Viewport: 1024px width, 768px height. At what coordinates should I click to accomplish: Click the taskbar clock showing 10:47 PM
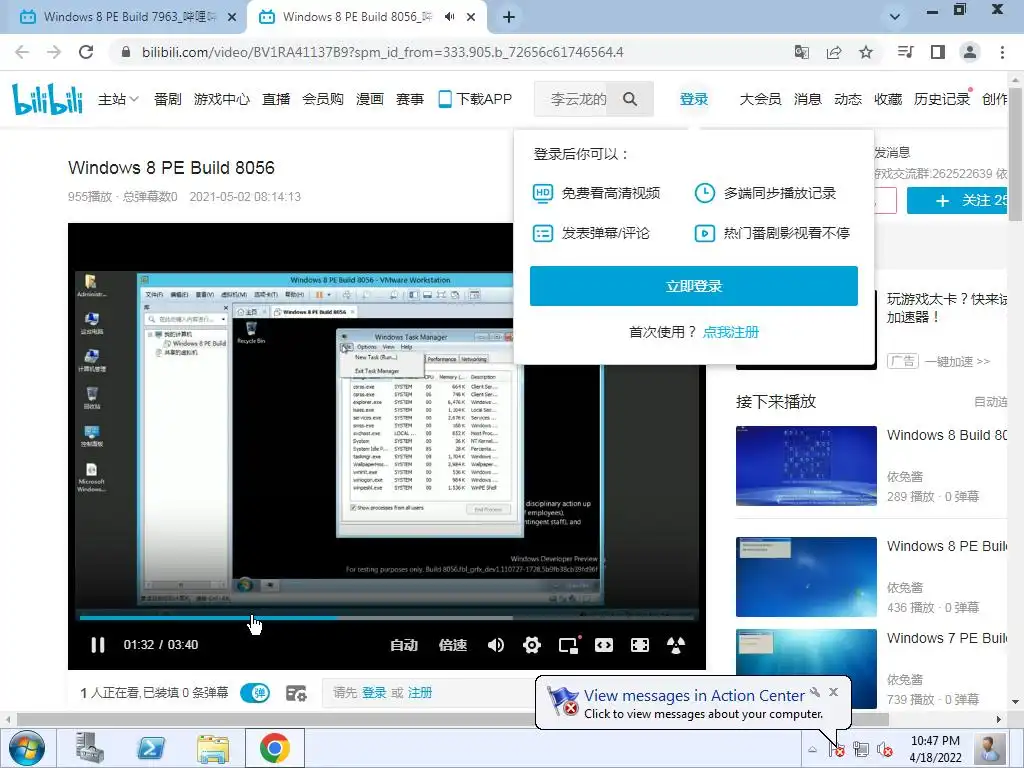coord(935,749)
